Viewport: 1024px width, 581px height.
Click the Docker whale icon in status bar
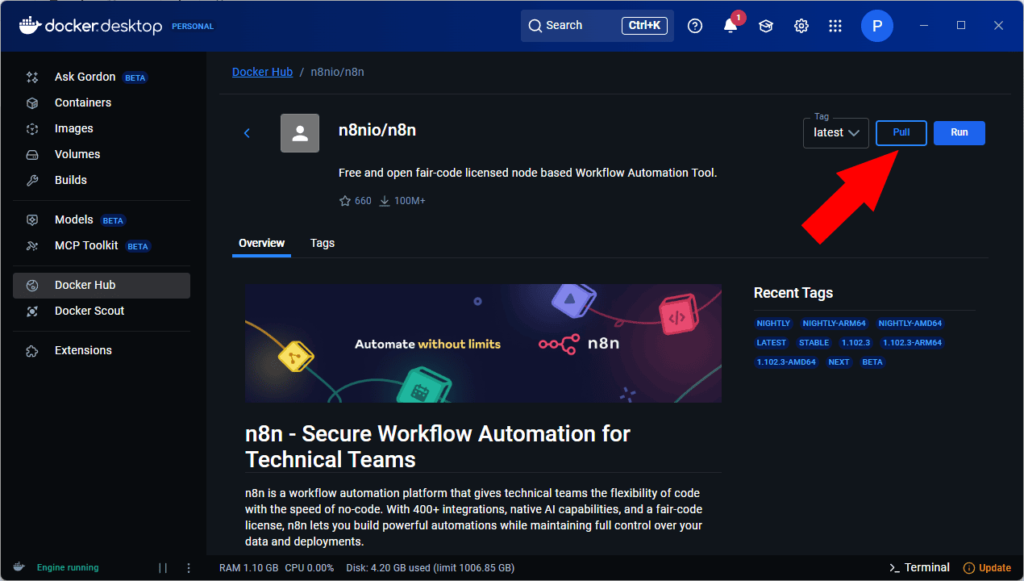tap(19, 567)
